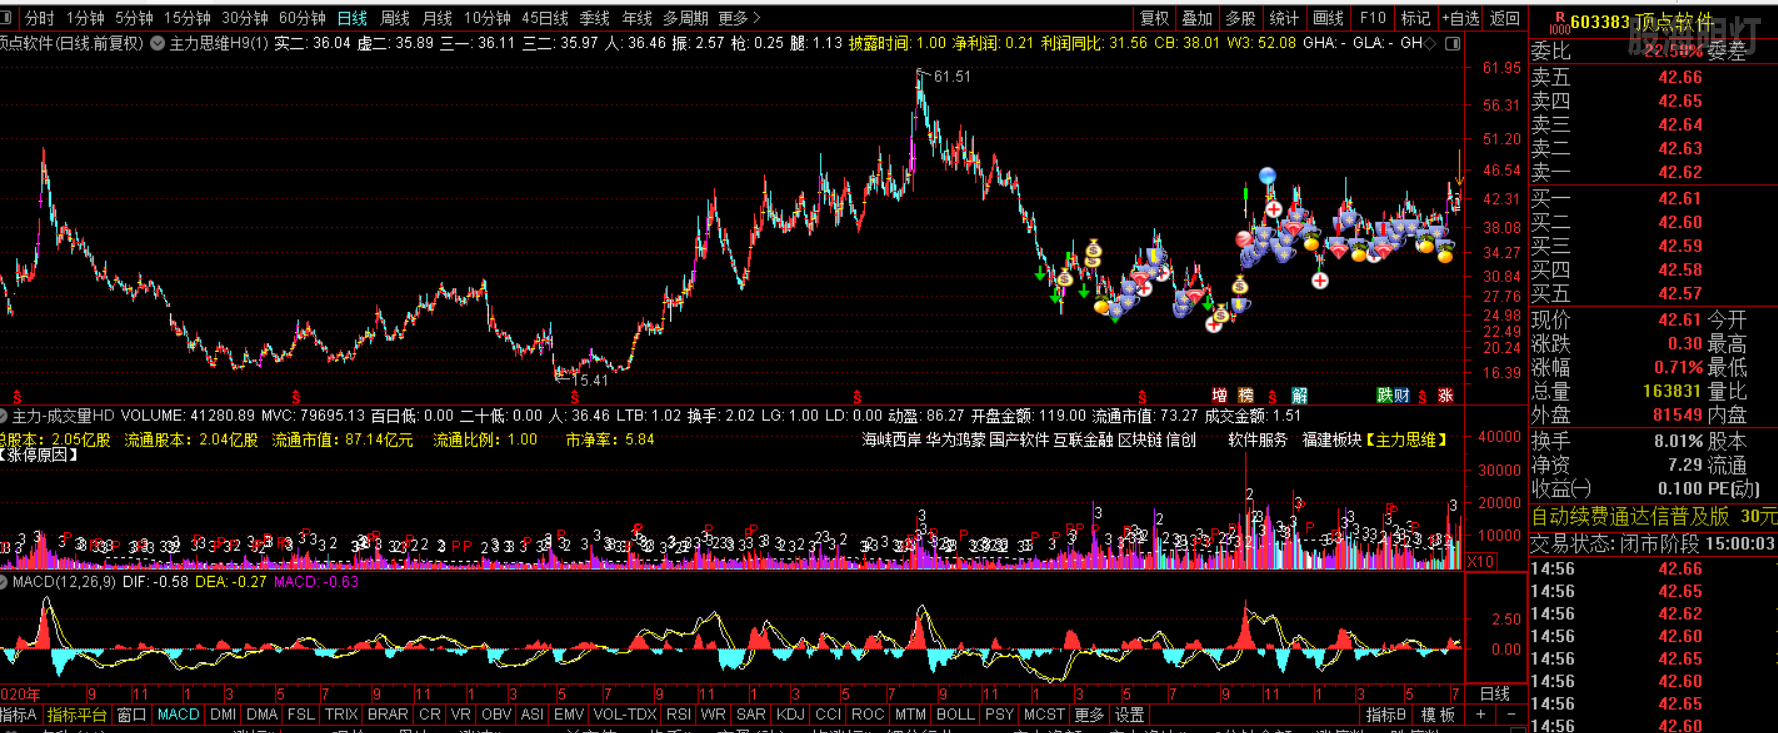
Task: Switch to 年线 yearly chart
Action: point(637,18)
